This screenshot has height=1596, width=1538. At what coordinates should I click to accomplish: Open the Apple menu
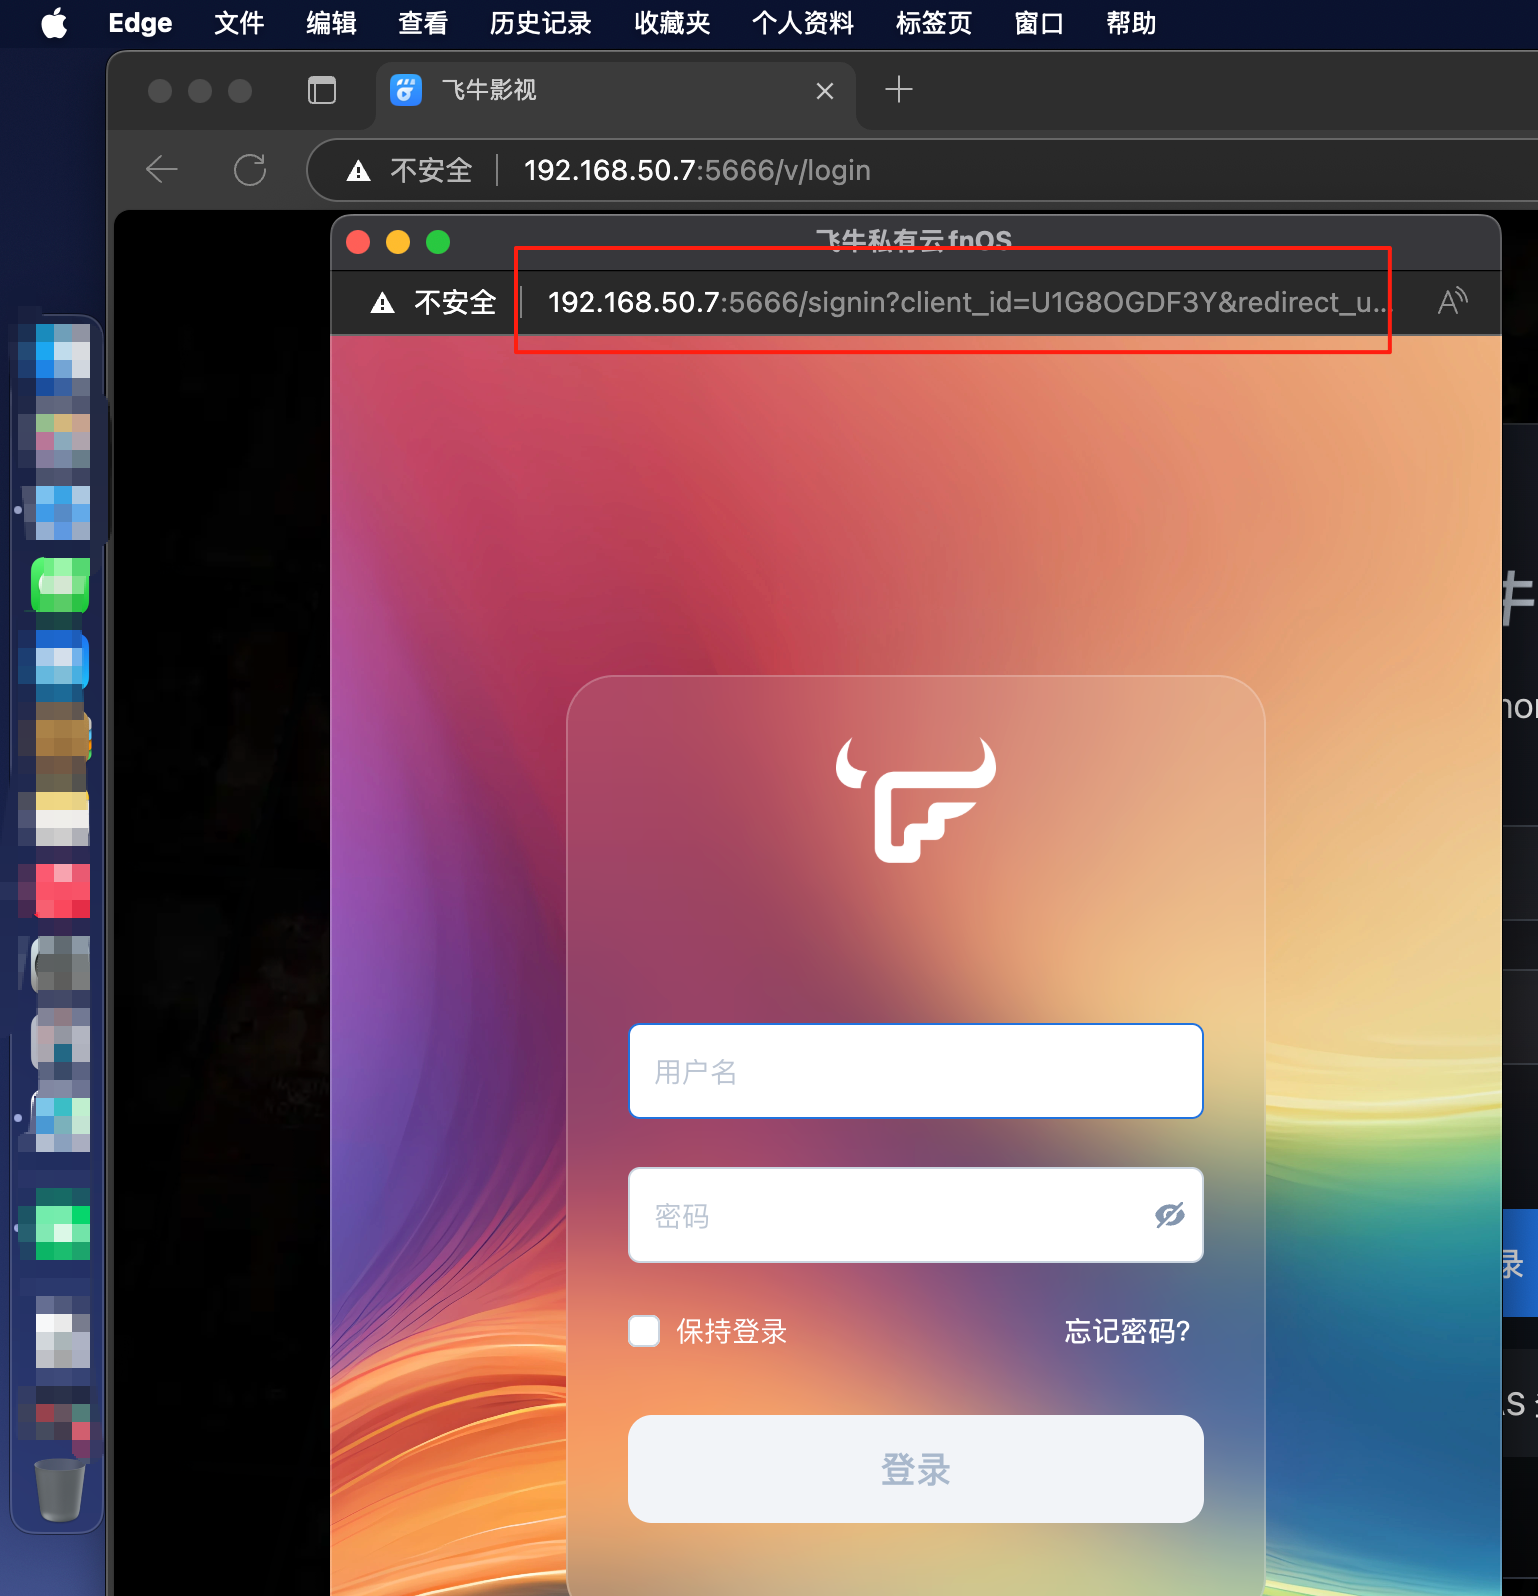coord(54,23)
